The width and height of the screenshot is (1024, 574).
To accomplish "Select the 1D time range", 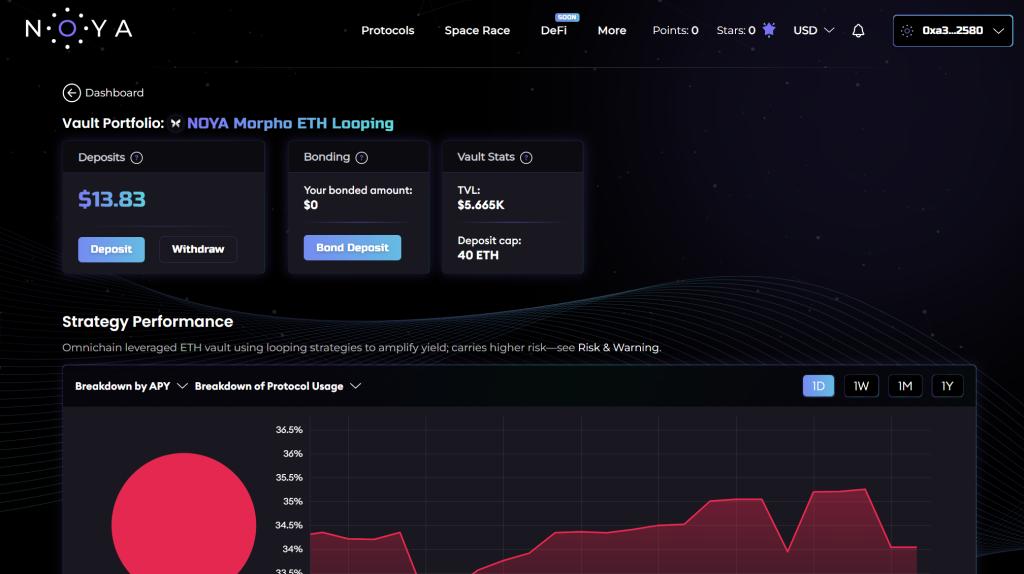I will click(x=818, y=386).
